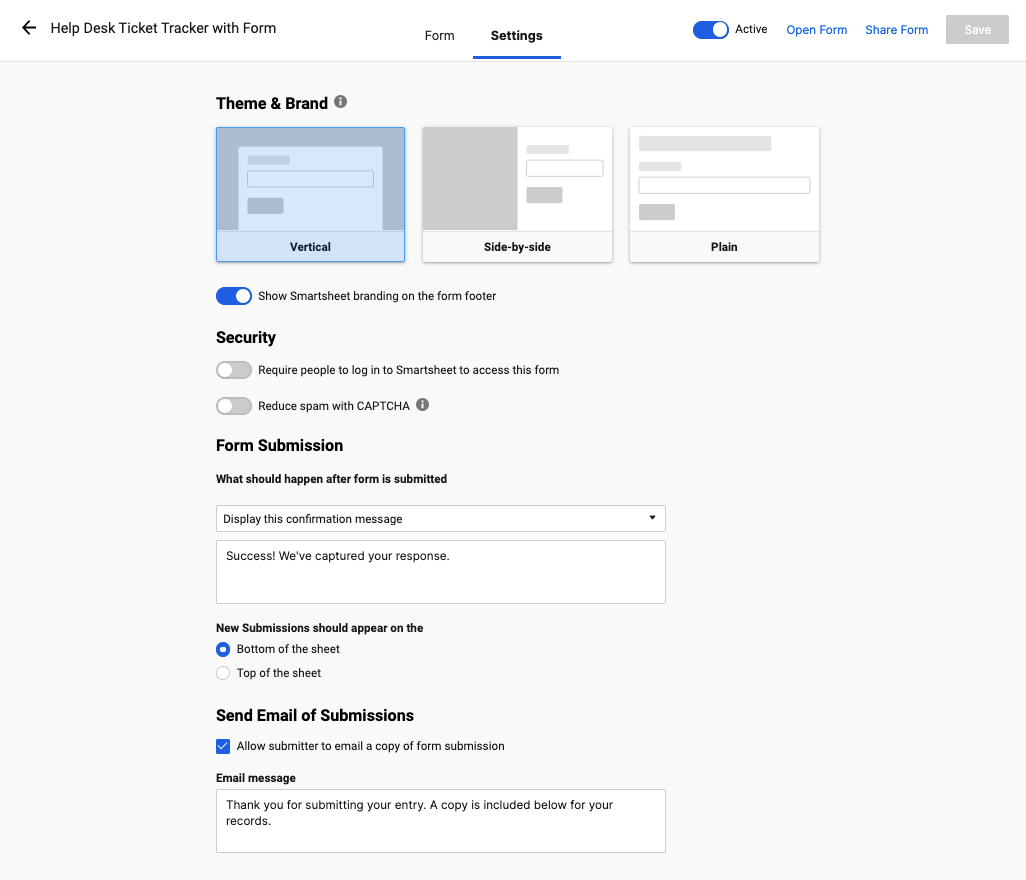Click the Open Form link
The height and width of the screenshot is (880, 1026).
pos(816,30)
